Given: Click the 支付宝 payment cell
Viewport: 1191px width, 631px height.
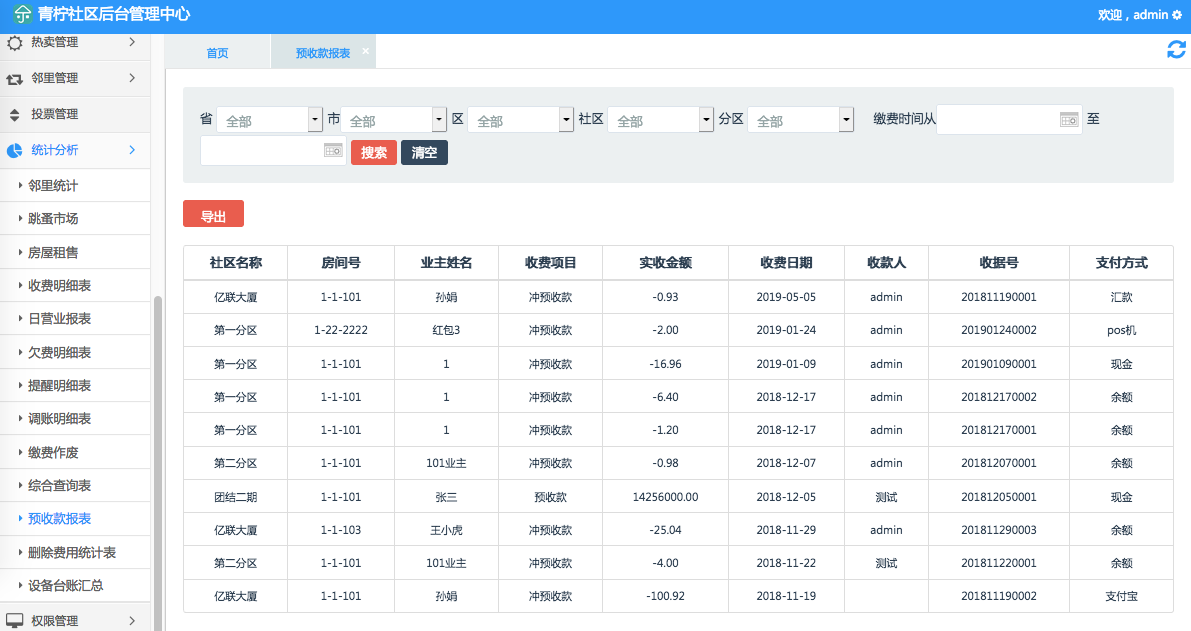Looking at the screenshot, I should coord(1121,596).
